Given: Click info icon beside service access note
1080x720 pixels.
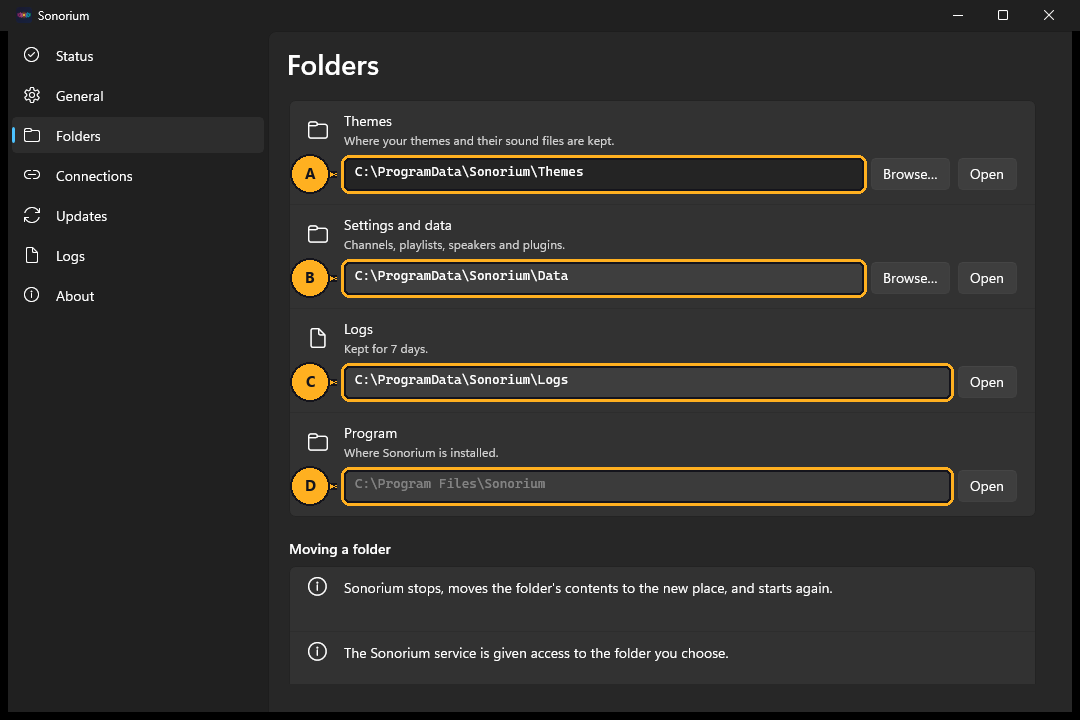Looking at the screenshot, I should [x=317, y=651].
